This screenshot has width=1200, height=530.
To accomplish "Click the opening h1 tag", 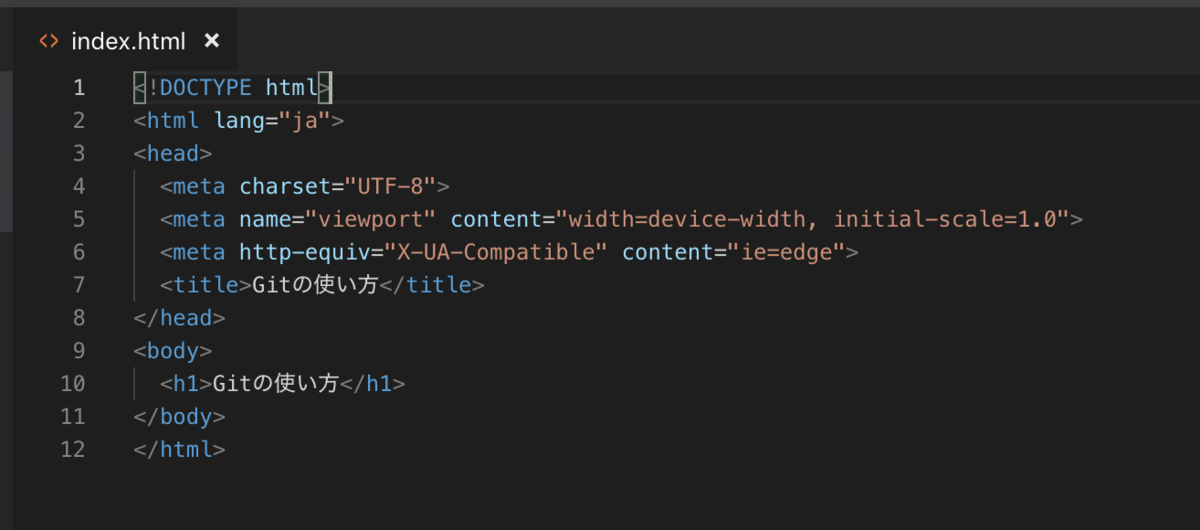I will pos(186,384).
